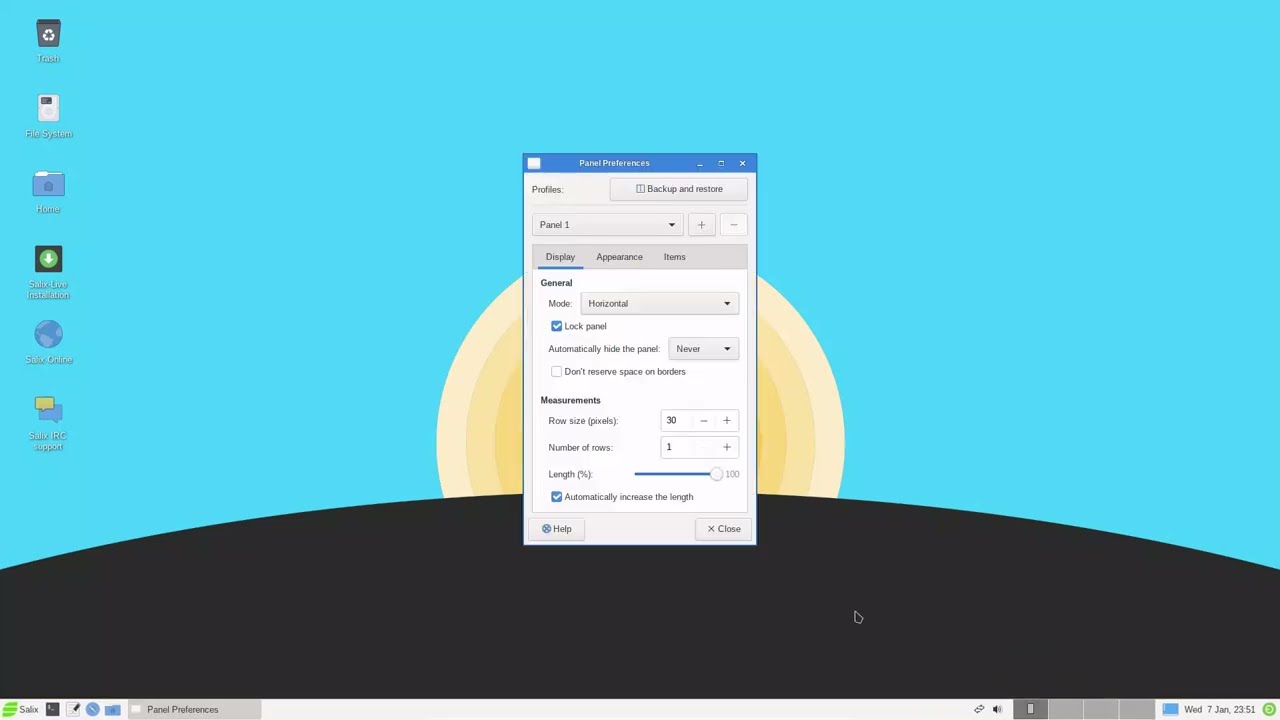This screenshot has height=720, width=1280.
Task: Open the file manager taskbar icon
Action: 112,709
